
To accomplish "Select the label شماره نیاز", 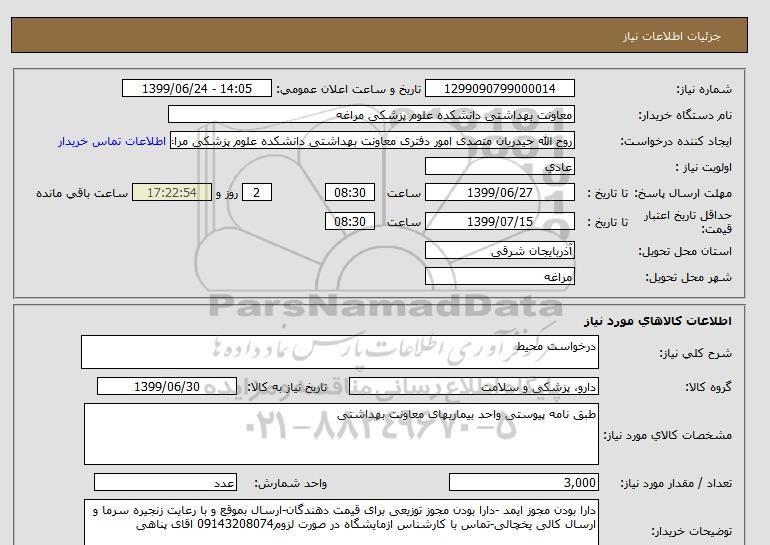I will coord(704,89).
